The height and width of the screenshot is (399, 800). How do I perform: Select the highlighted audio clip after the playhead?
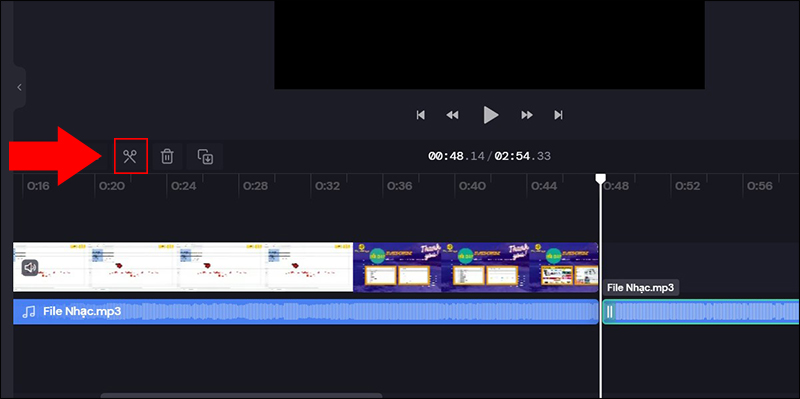point(702,312)
